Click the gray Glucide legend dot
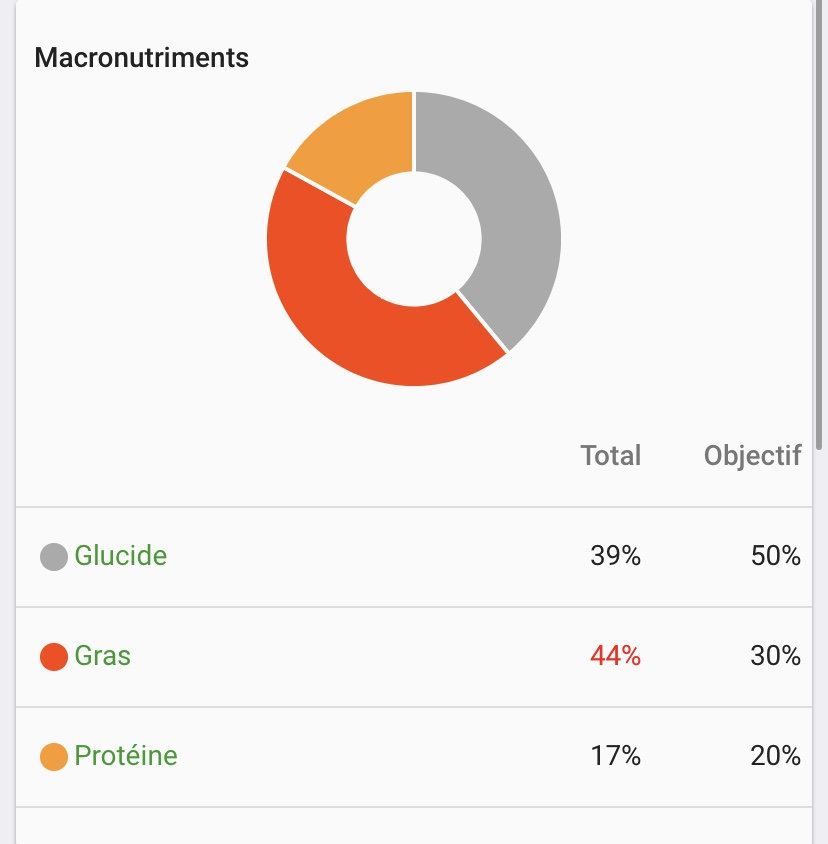The height and width of the screenshot is (844, 828). click(53, 556)
